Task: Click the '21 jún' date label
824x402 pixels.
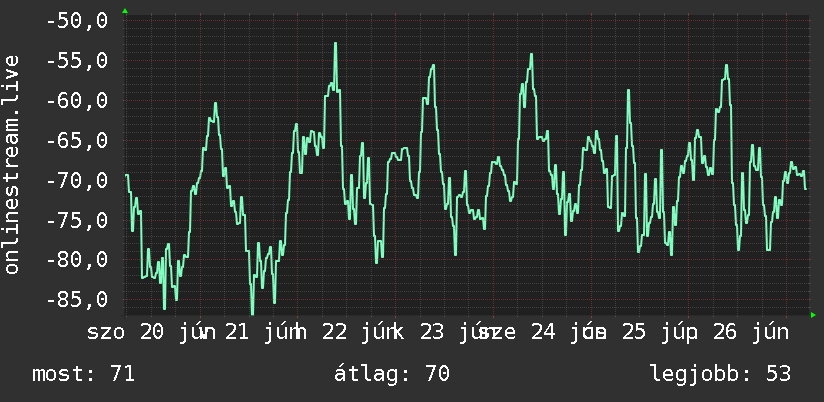Action: pos(264,332)
